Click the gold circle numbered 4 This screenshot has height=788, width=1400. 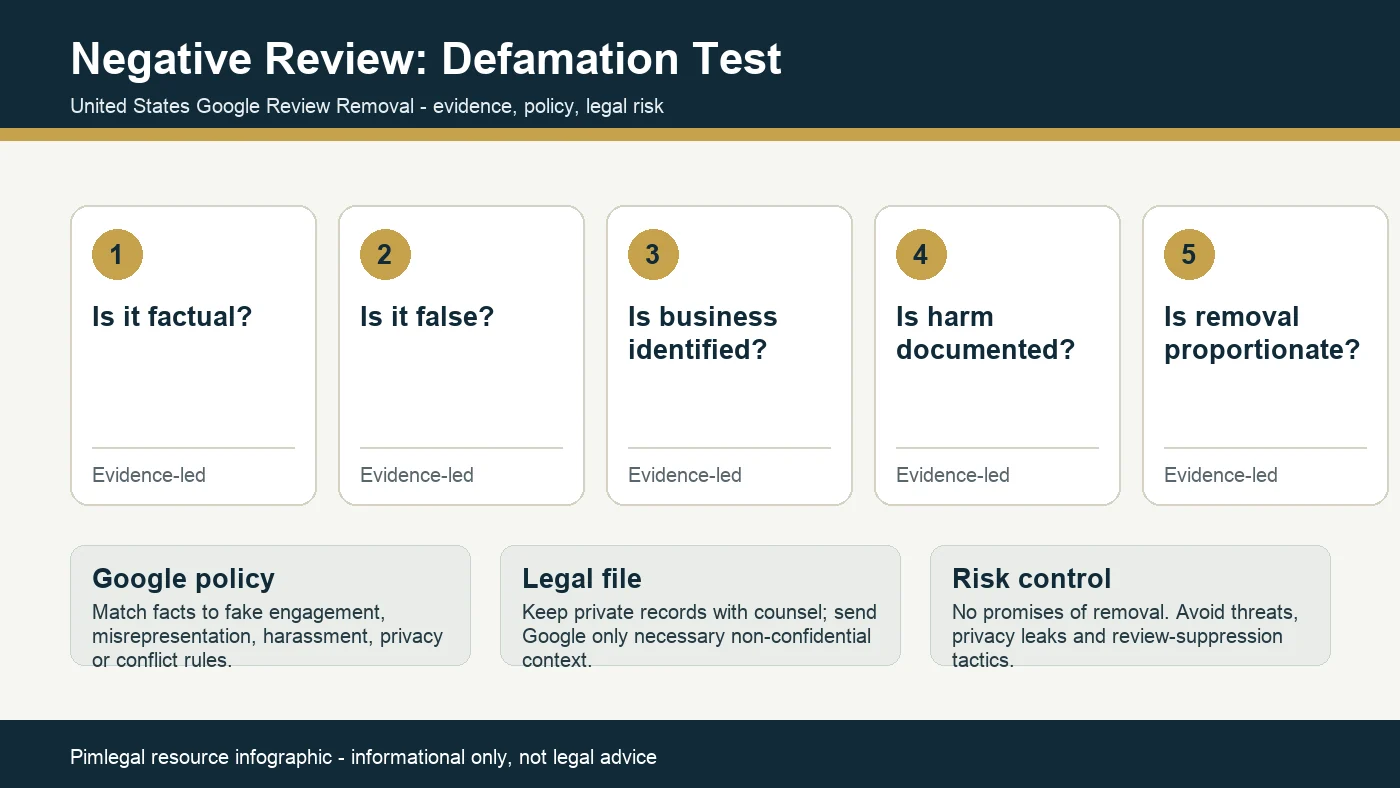922,254
